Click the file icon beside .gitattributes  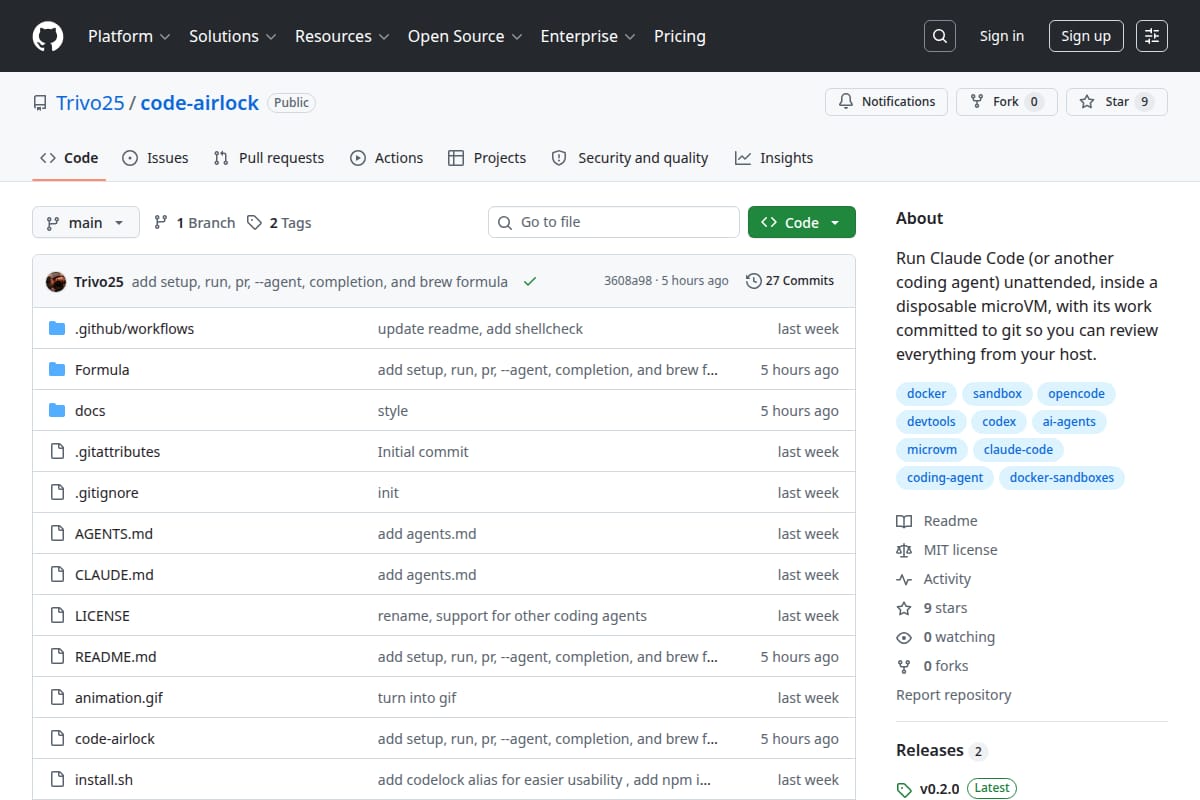coord(57,452)
